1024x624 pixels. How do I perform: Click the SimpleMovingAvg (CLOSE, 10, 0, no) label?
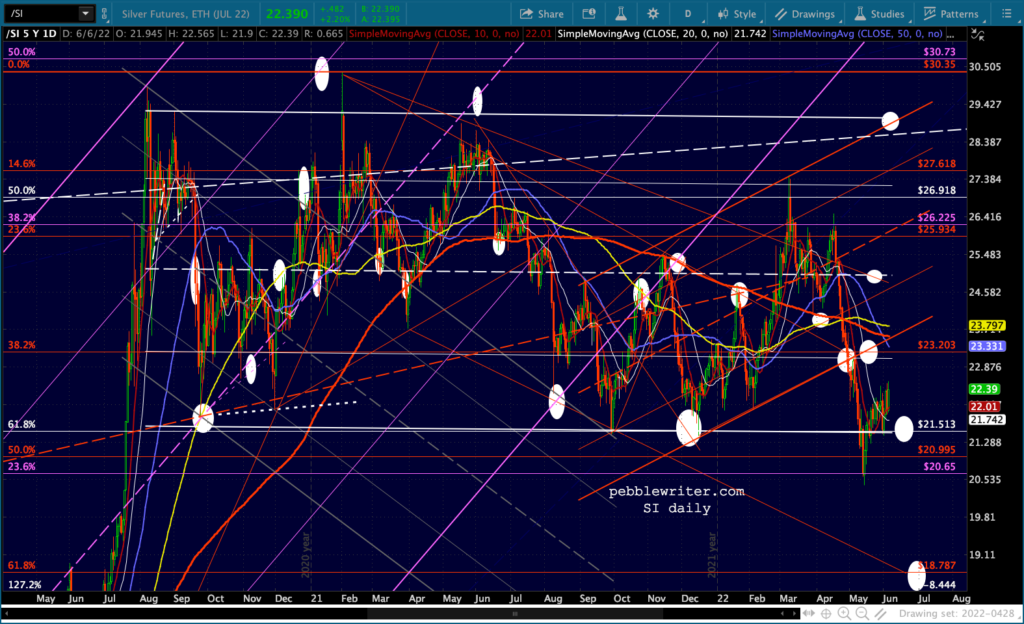point(434,33)
